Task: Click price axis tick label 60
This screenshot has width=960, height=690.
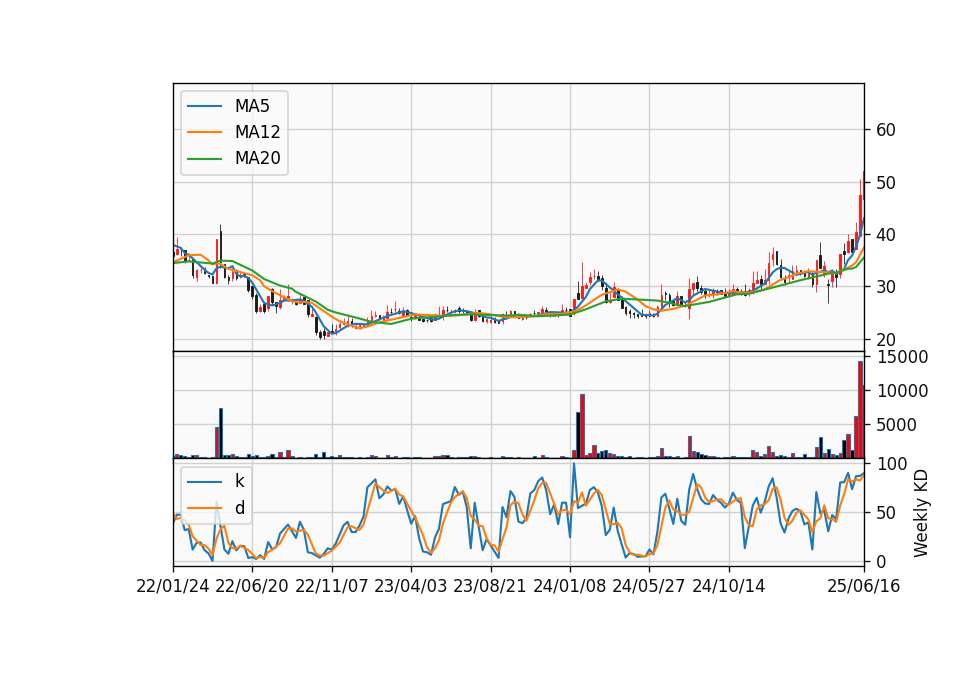Action: [x=886, y=130]
